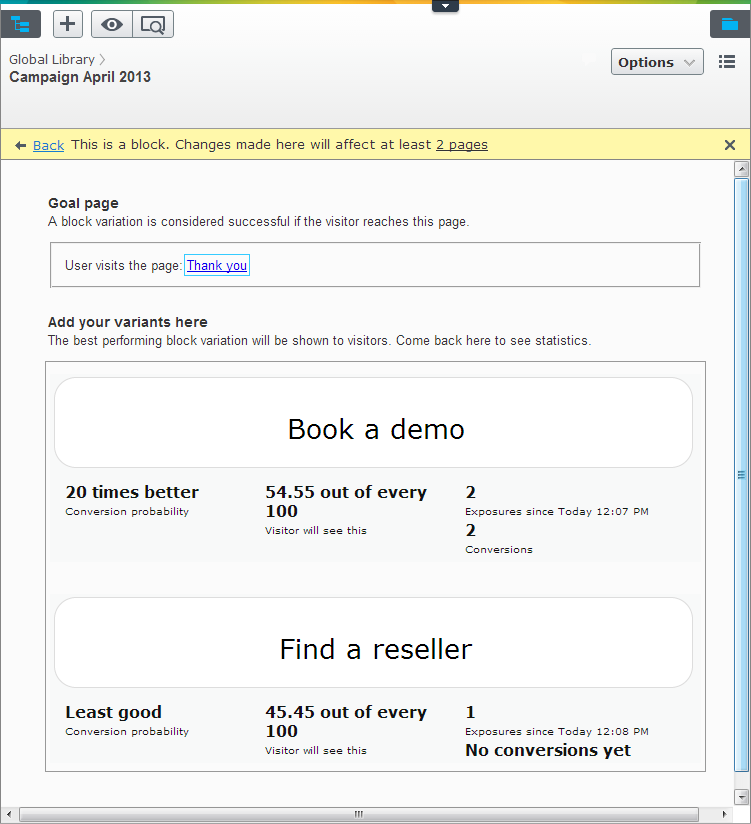The image size is (751, 824).
Task: Click the vertical scrollbar up arrow
Action: [x=741, y=169]
